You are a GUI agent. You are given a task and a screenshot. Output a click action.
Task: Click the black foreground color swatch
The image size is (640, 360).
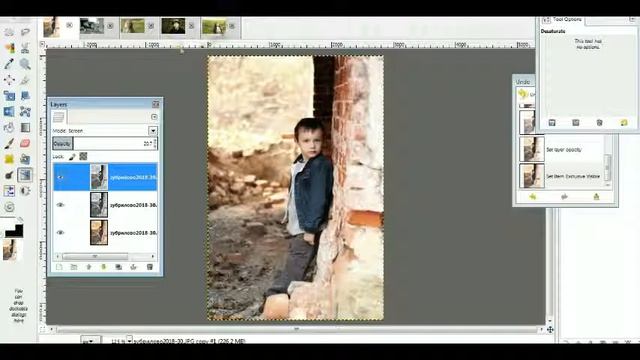point(14,231)
